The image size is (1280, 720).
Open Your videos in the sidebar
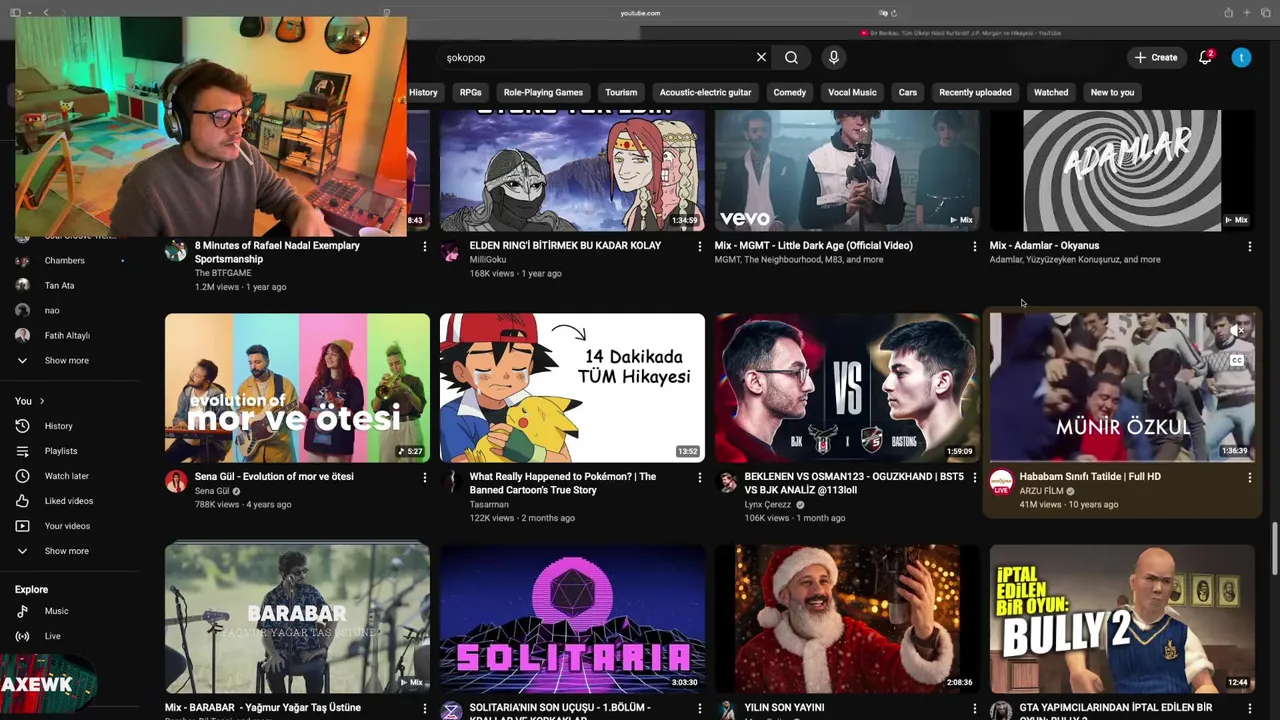coord(67,526)
